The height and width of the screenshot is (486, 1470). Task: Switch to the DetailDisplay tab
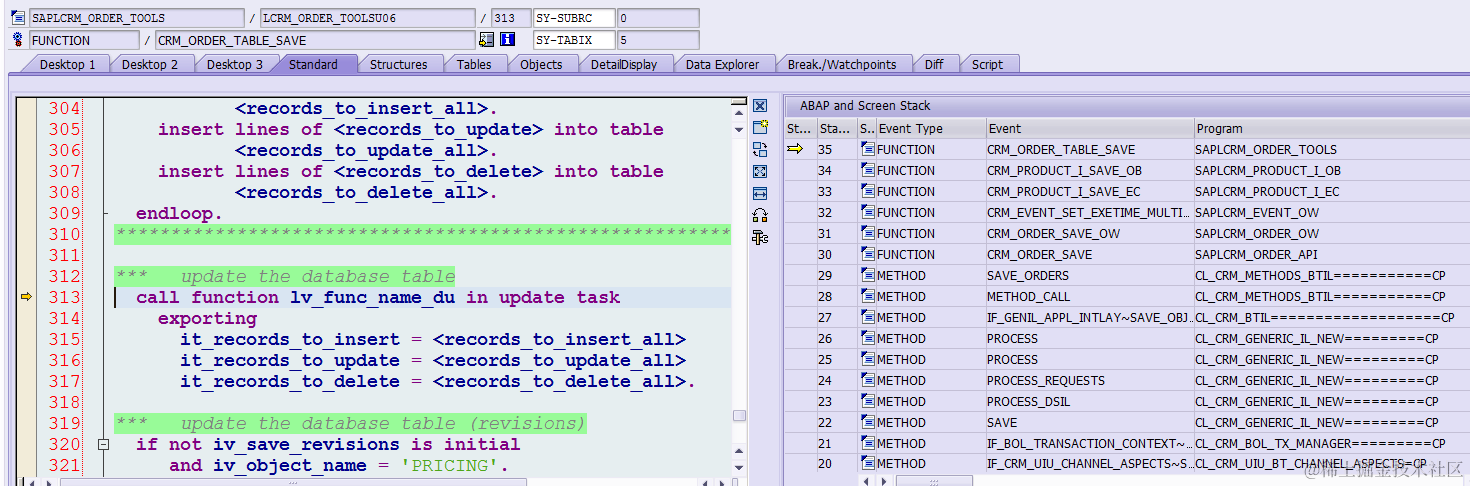pyautogui.click(x=624, y=64)
